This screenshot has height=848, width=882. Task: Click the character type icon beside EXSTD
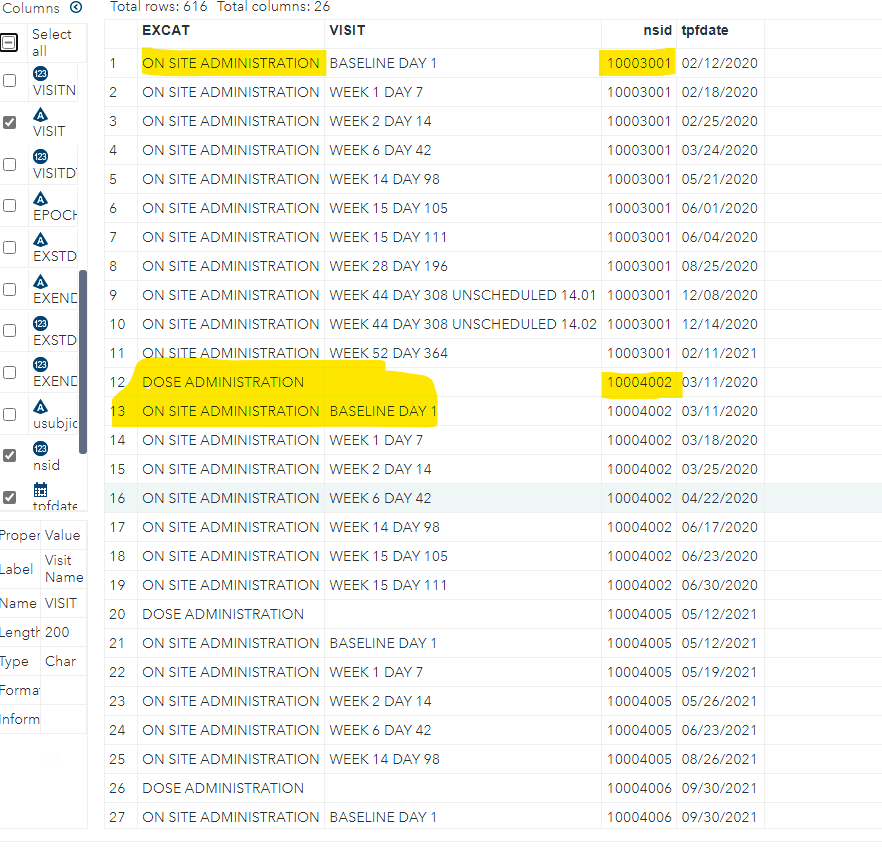point(39,240)
